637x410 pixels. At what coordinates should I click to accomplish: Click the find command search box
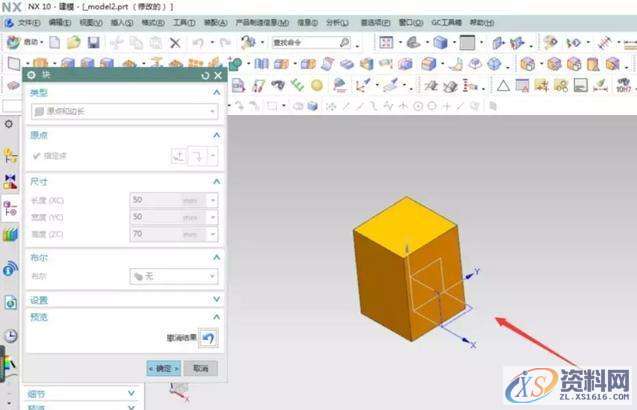coord(310,42)
